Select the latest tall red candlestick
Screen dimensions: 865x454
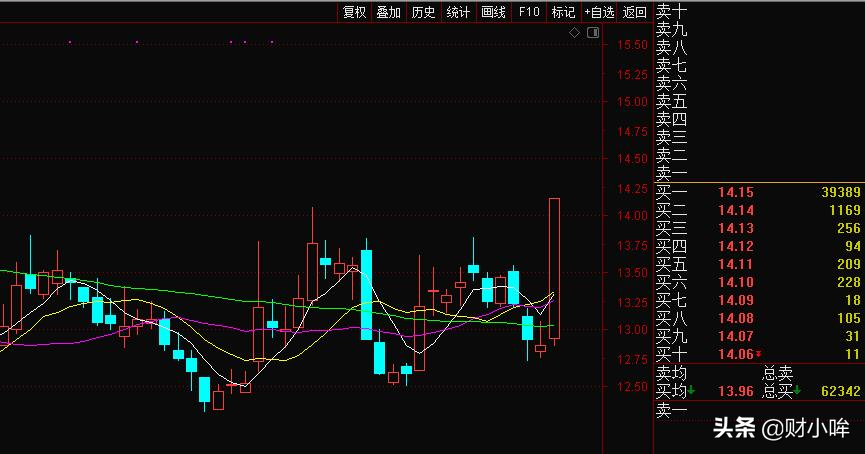click(554, 268)
